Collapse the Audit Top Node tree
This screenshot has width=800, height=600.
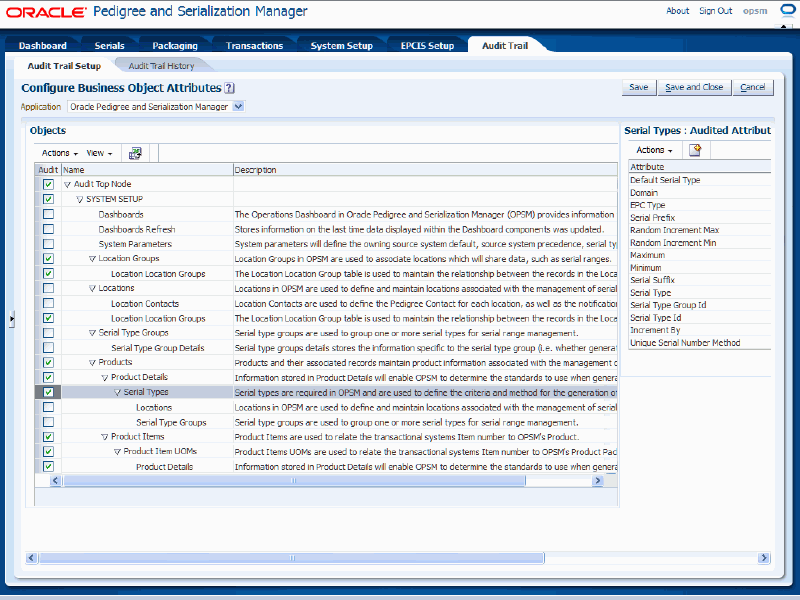coord(67,185)
